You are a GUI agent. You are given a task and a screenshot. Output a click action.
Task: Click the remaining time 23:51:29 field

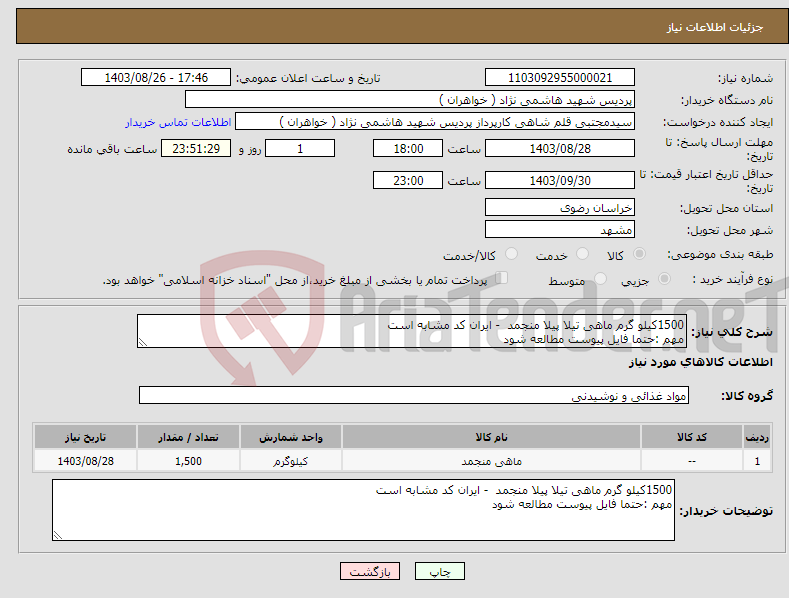(196, 148)
